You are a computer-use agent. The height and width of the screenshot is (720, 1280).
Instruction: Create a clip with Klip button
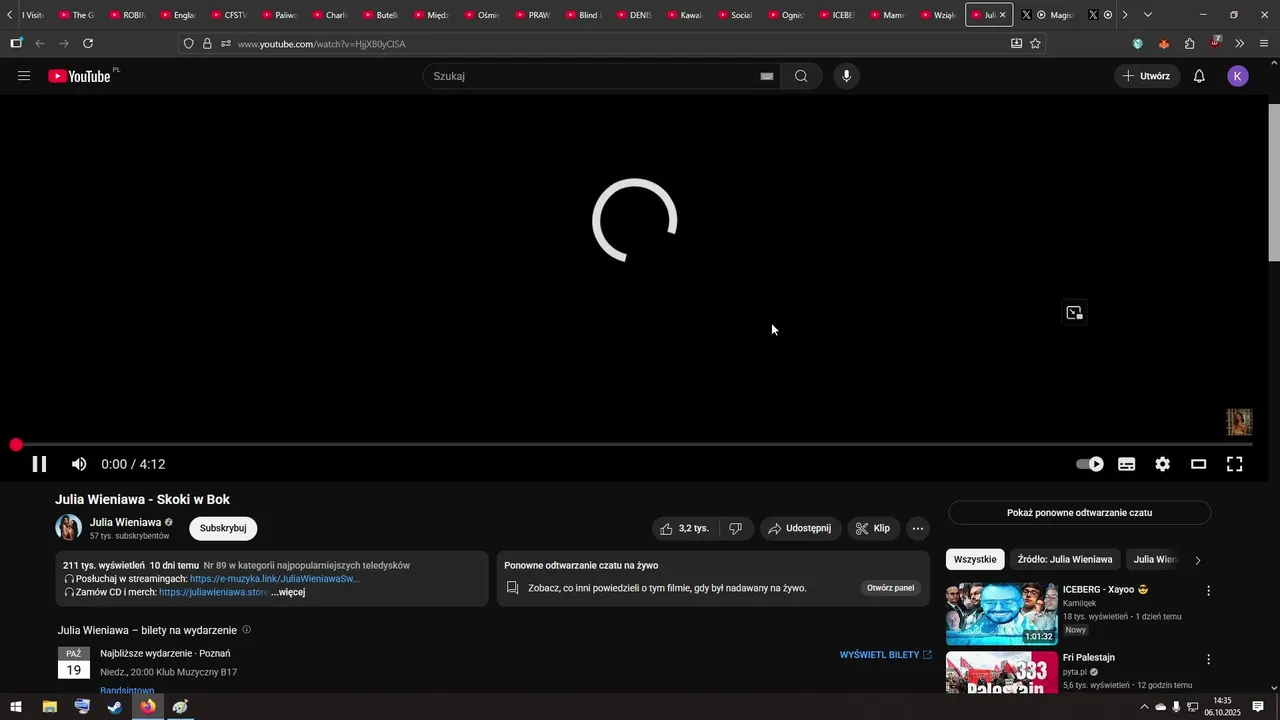pyautogui.click(x=872, y=528)
